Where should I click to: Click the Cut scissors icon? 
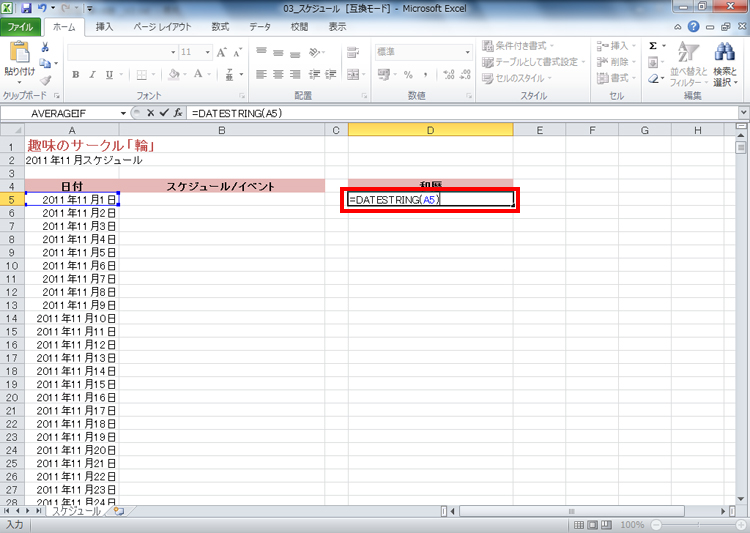(45, 47)
